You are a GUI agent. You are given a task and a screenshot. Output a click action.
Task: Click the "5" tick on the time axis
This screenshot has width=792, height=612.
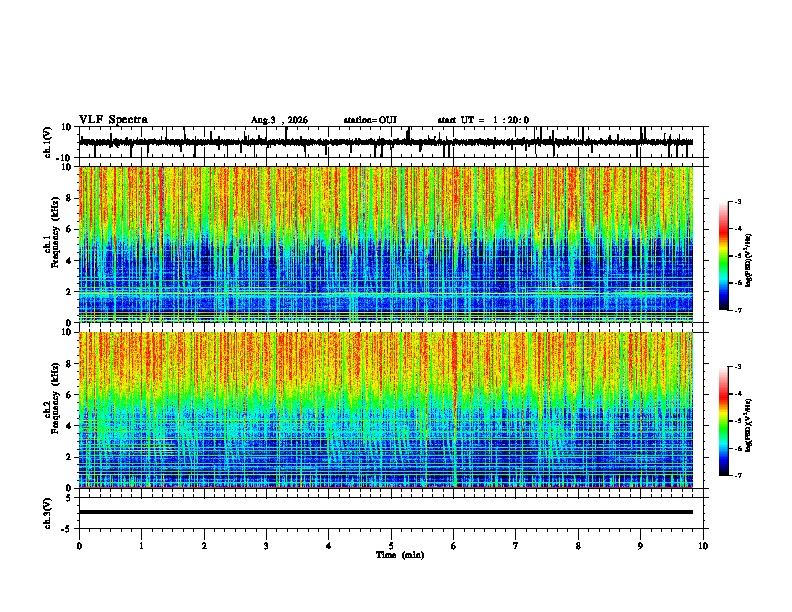(x=391, y=546)
